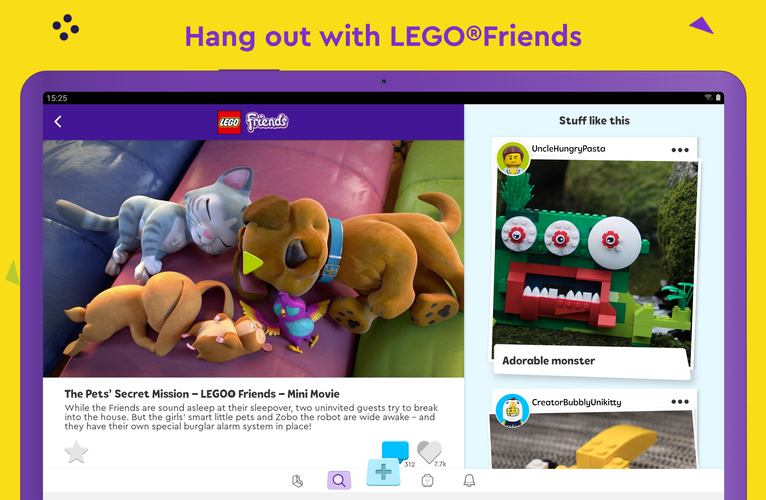Viewport: 766px width, 500px height.
Task: Click the LEGO Friends logo
Action: pos(253,122)
